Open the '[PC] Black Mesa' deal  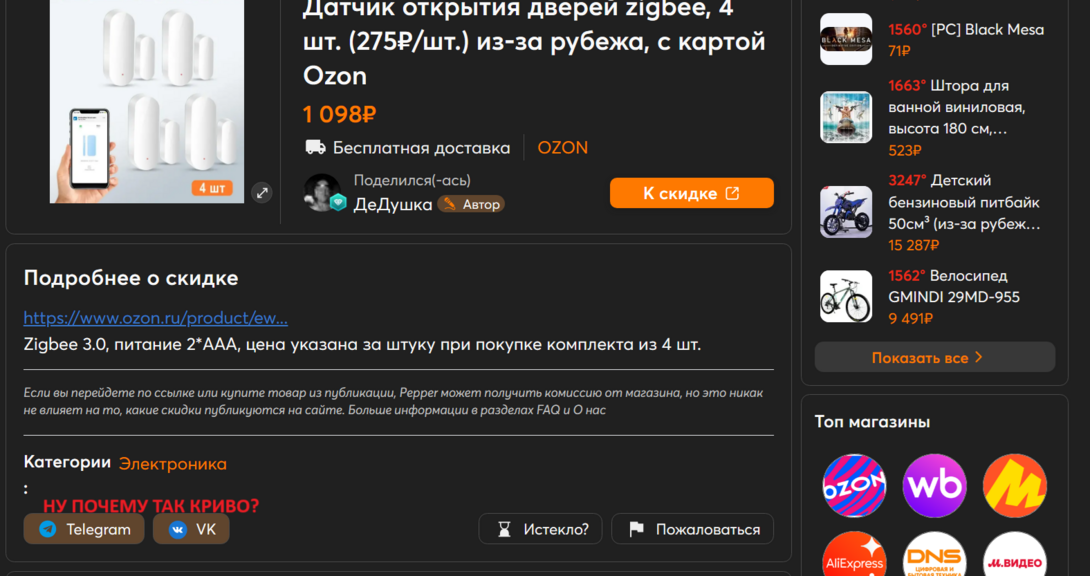(x=987, y=30)
